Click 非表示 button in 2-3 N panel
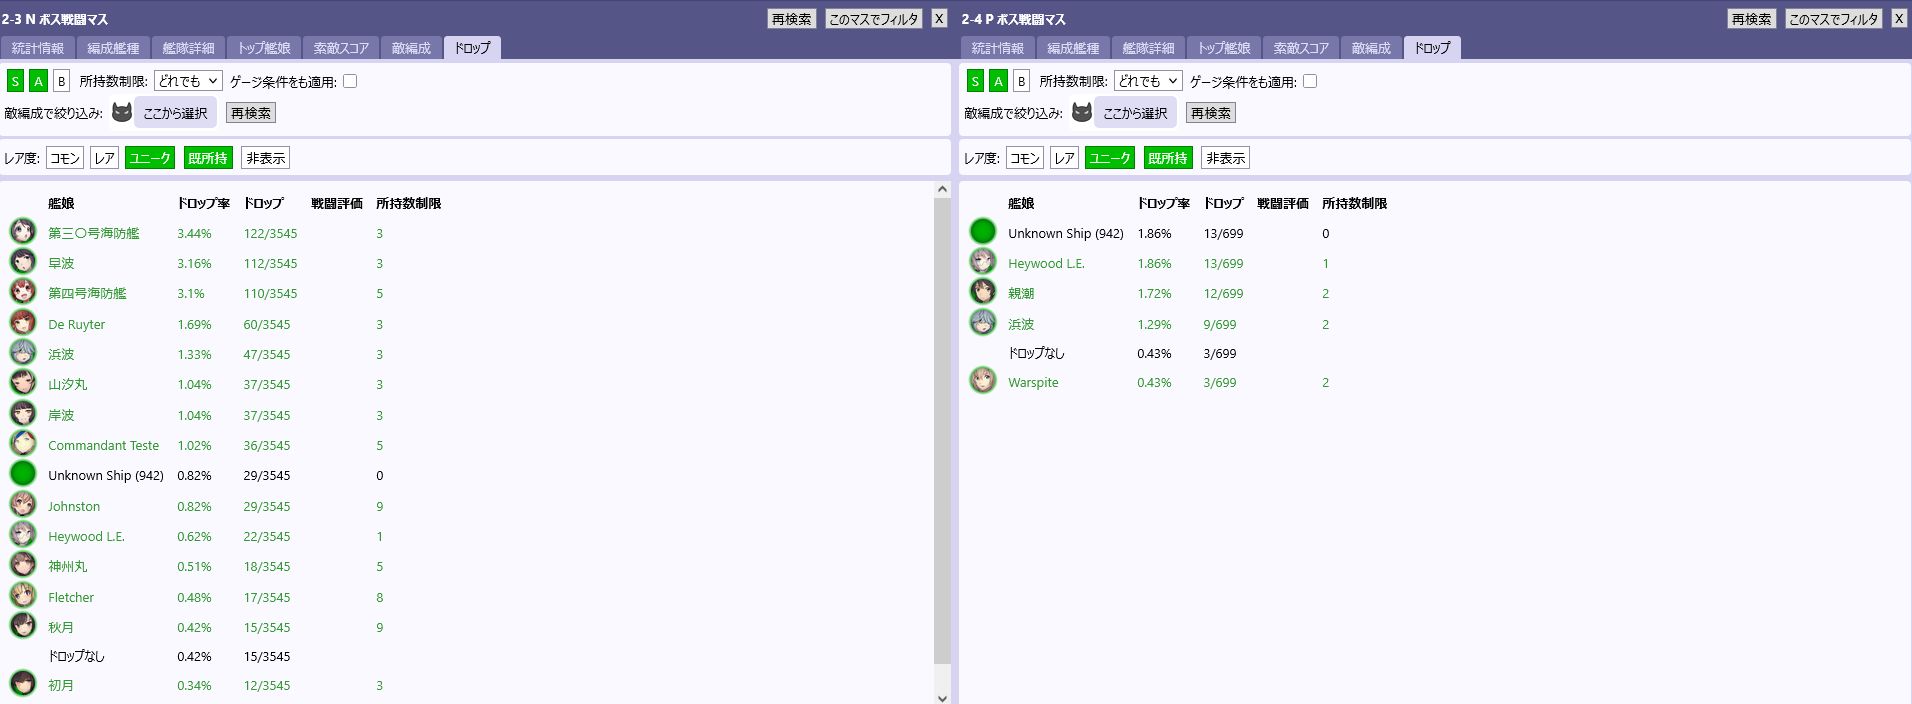Viewport: 1912px width, 704px height. (266, 158)
